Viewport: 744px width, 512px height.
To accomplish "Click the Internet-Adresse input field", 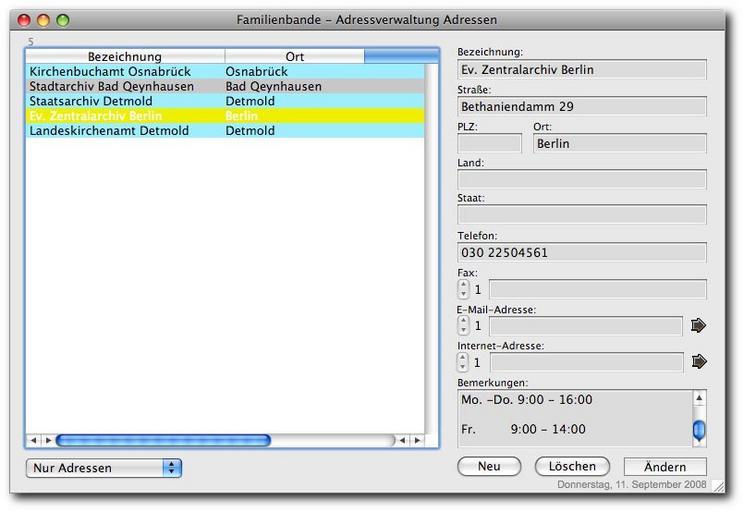I will click(586, 363).
